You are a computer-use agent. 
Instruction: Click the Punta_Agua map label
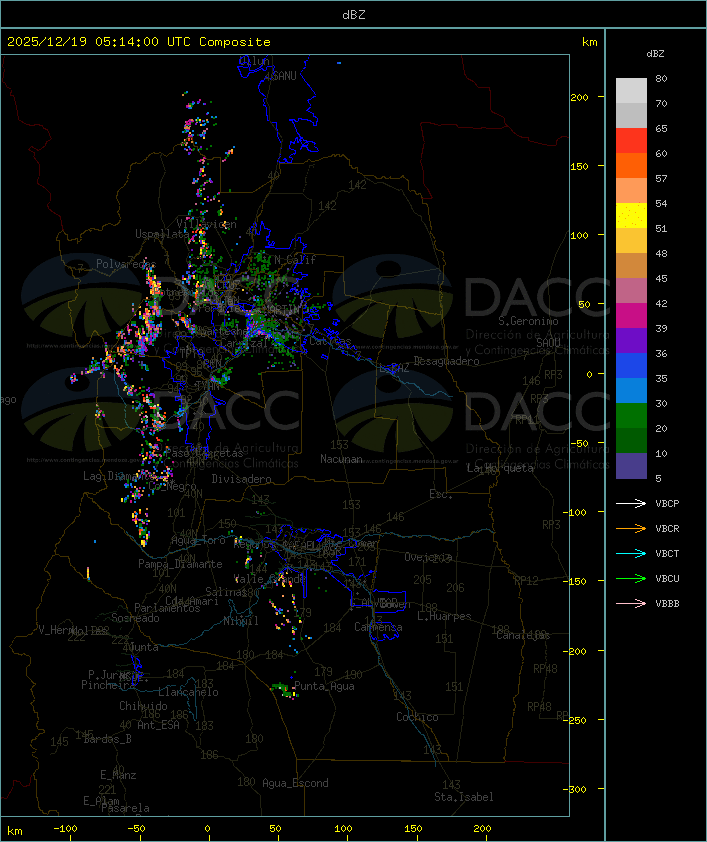click(324, 686)
